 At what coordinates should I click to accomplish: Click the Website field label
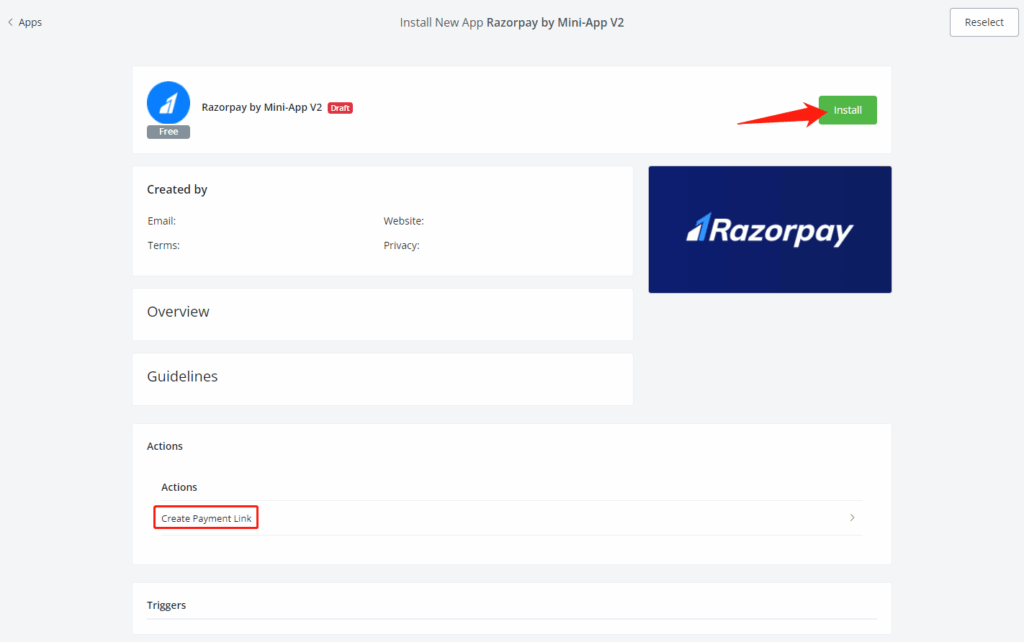(x=403, y=221)
